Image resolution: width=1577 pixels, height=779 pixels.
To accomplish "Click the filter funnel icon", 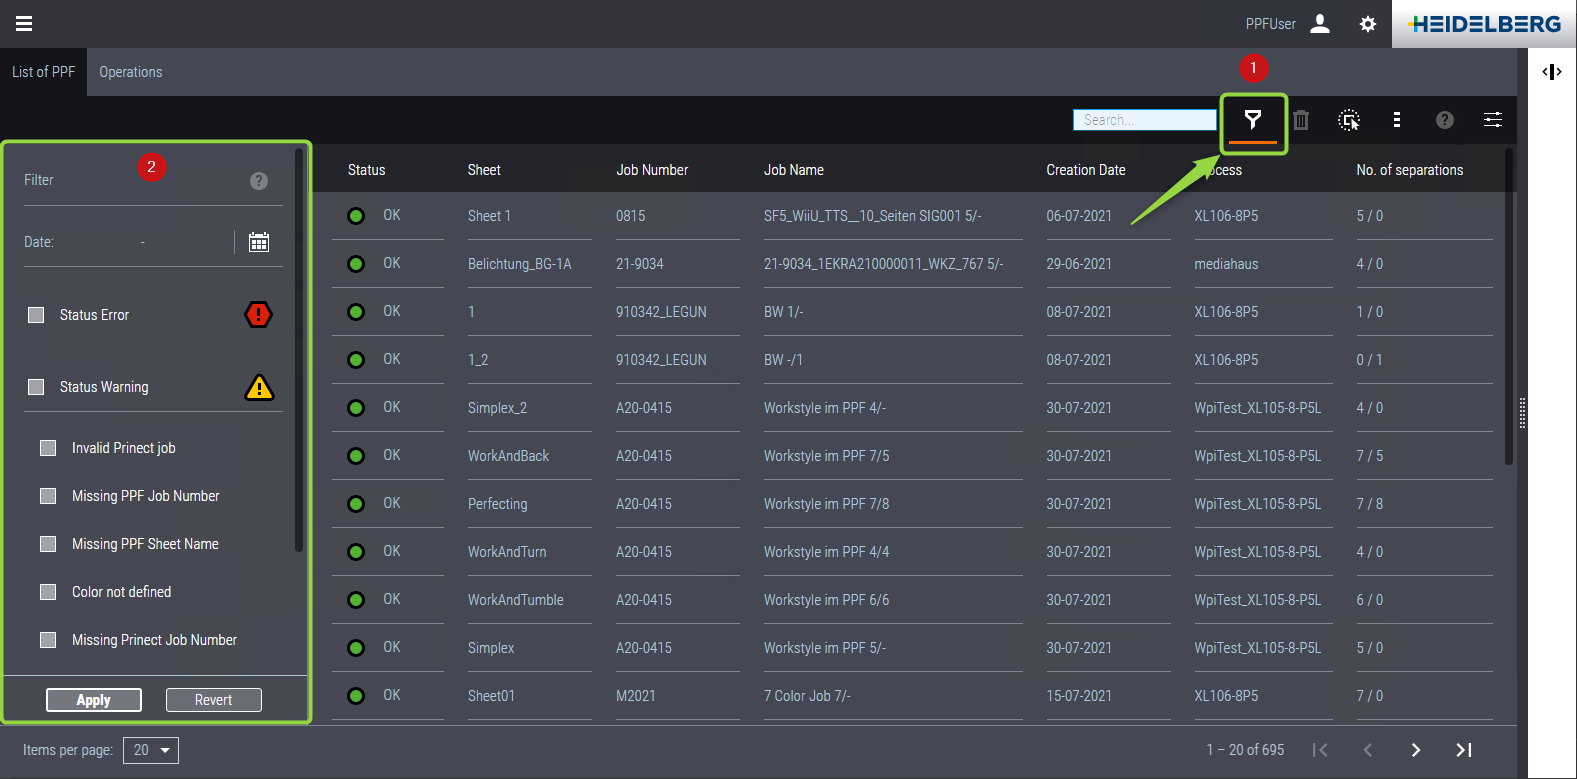I will [1252, 120].
